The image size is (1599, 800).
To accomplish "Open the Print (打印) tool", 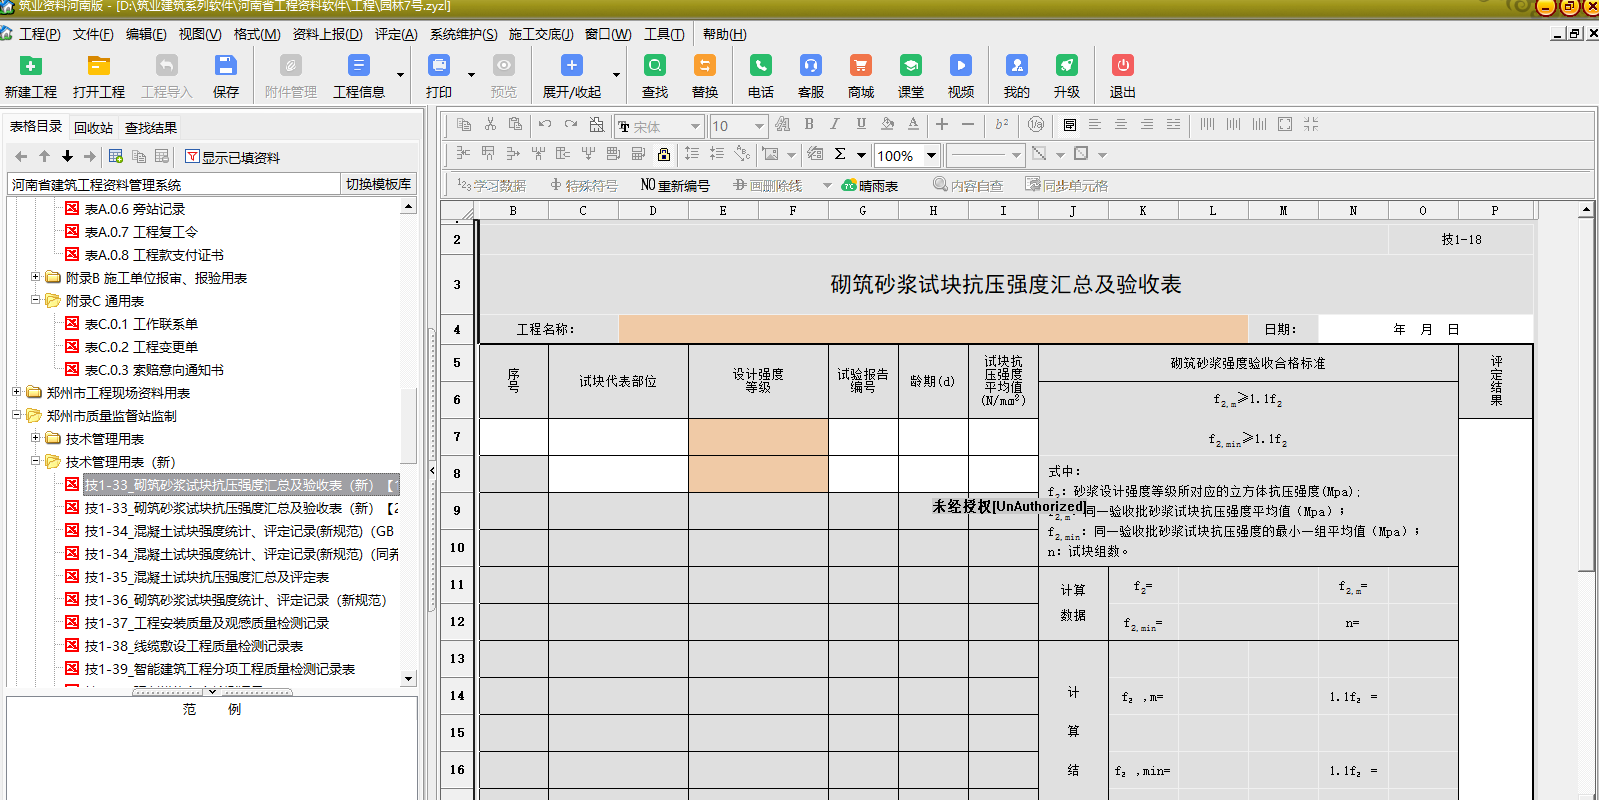I will click(439, 67).
